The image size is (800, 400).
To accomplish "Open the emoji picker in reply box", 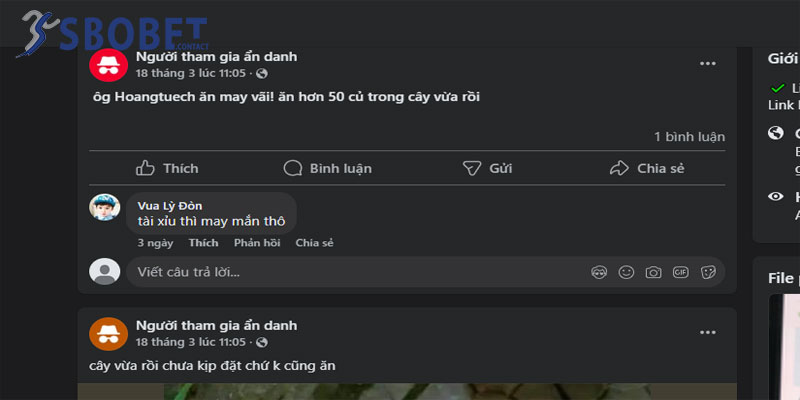I will [x=626, y=272].
